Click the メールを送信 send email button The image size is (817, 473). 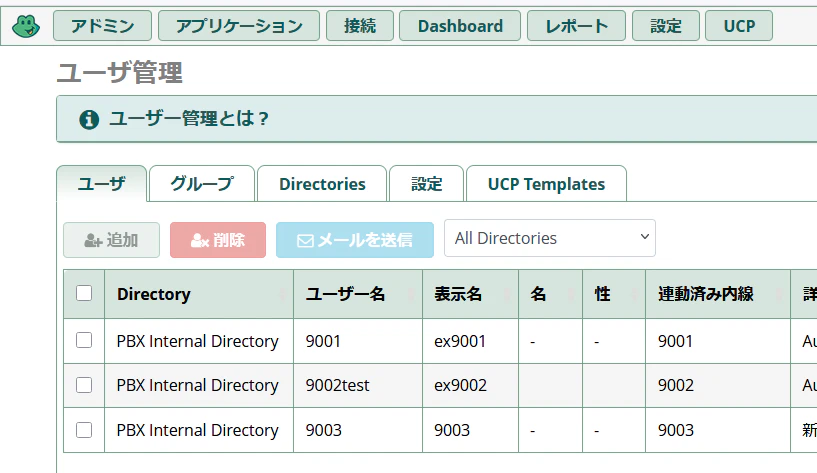point(355,240)
